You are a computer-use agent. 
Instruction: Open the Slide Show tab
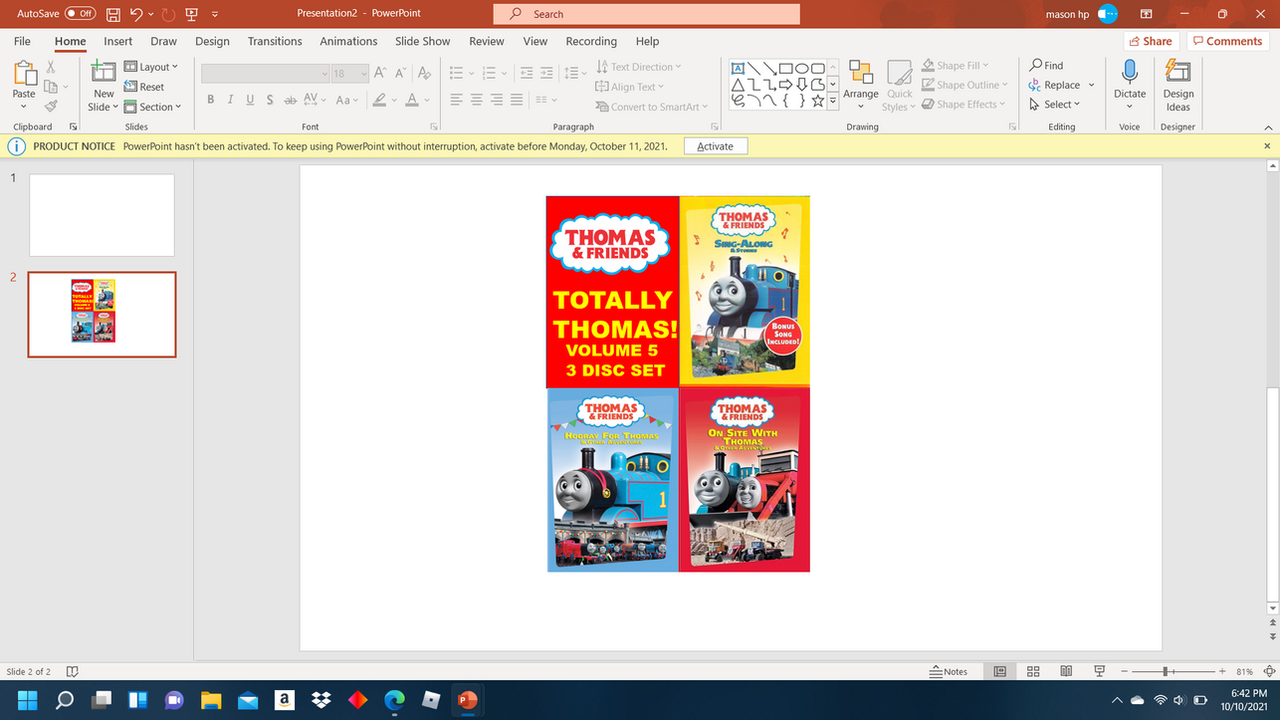click(x=422, y=41)
